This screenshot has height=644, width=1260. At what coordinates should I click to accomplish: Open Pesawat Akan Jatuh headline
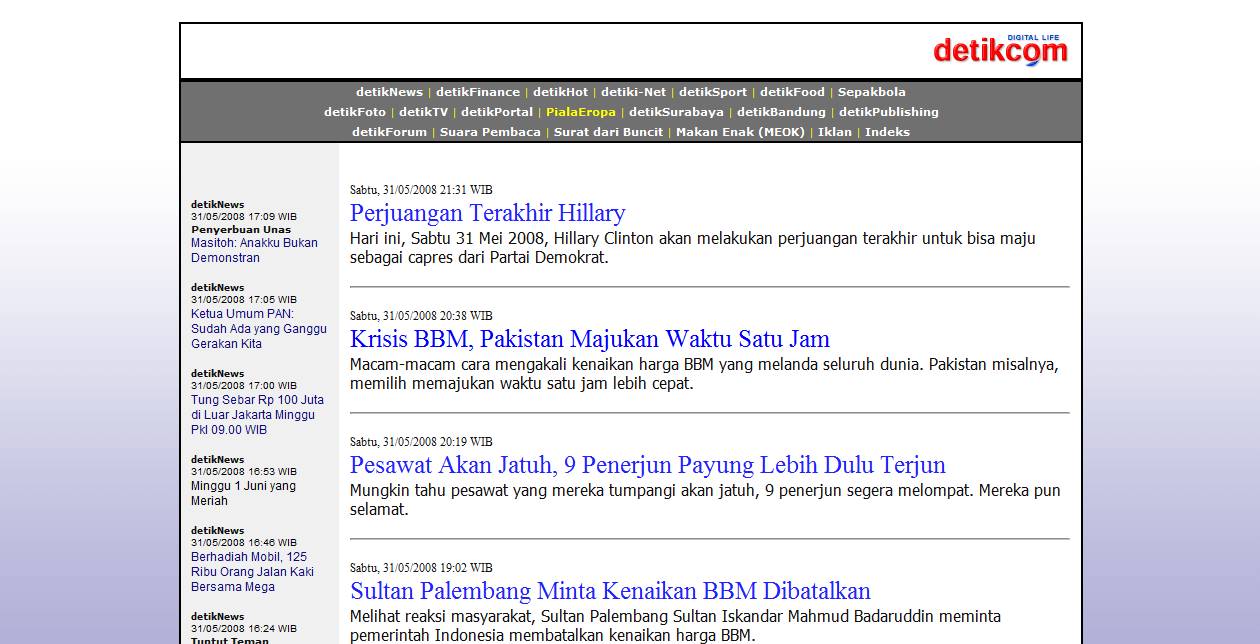[648, 465]
